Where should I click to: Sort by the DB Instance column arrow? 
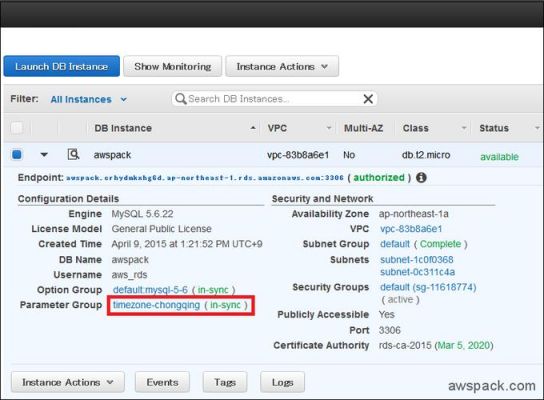(253, 128)
